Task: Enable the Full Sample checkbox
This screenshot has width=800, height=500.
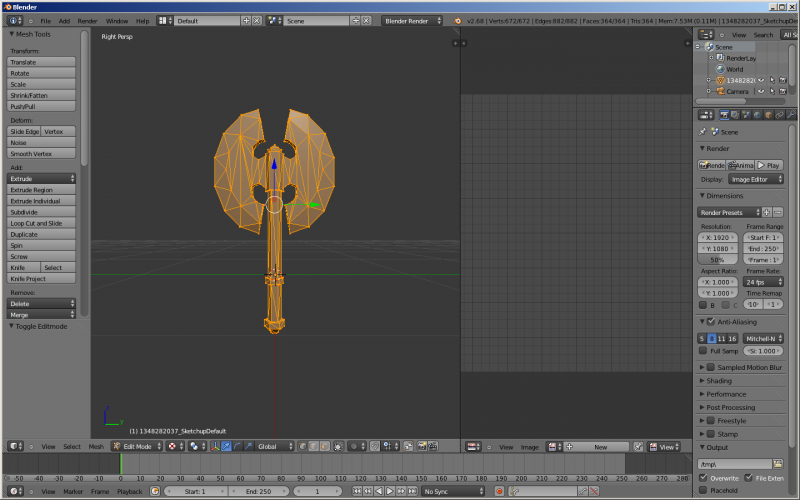Action: pos(704,351)
